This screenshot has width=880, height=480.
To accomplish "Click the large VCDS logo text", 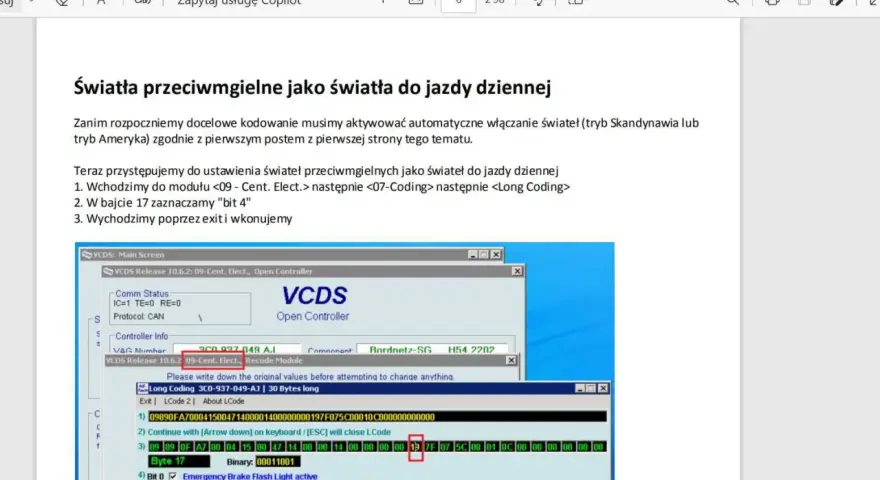I will click(314, 295).
